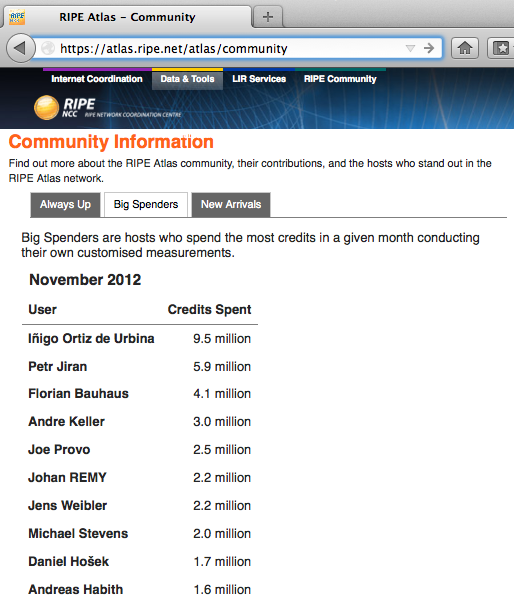Select user Andreas Habith
The height and width of the screenshot is (605, 514).
click(x=76, y=590)
